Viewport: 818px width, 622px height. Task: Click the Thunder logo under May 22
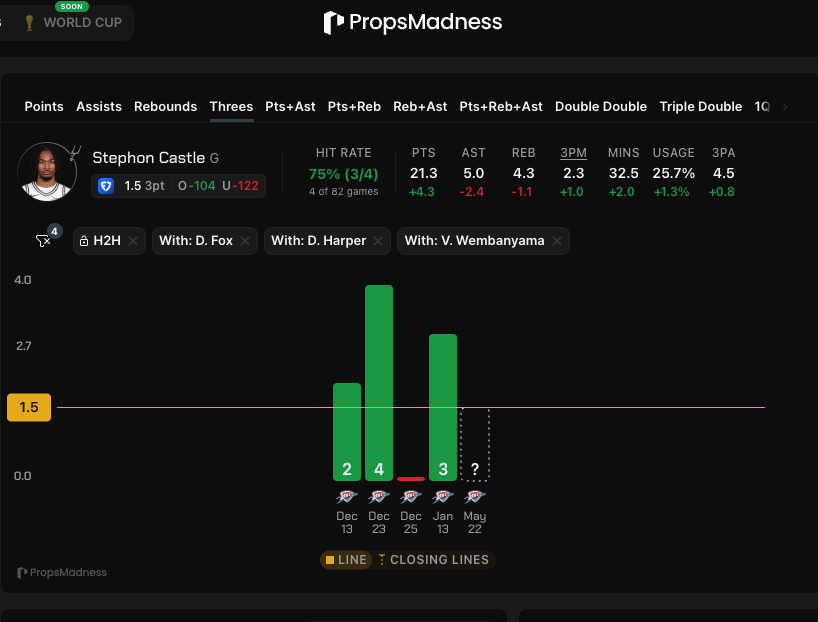click(475, 496)
